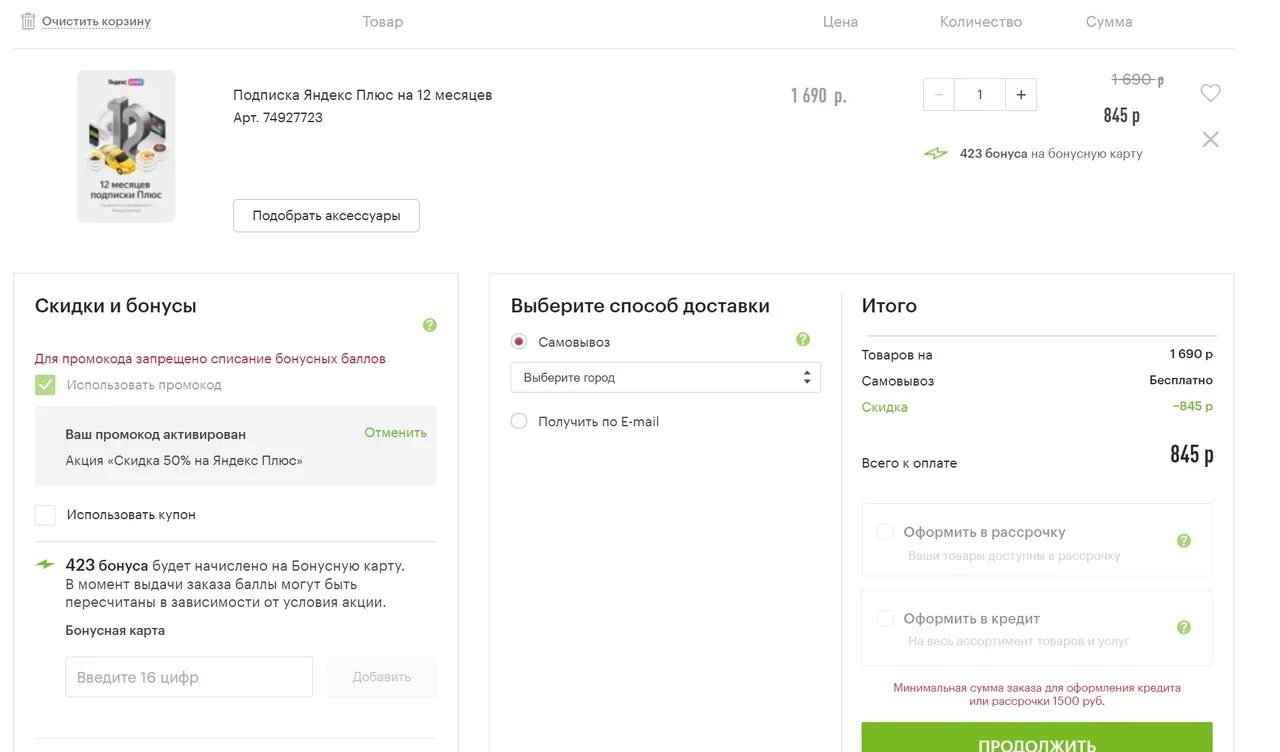Cancel the activated promo code via 'Отменить'
This screenshot has width=1280, height=752.
(x=395, y=432)
